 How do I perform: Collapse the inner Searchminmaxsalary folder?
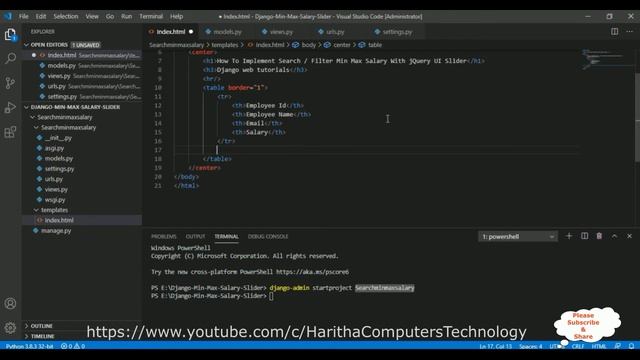82,127
